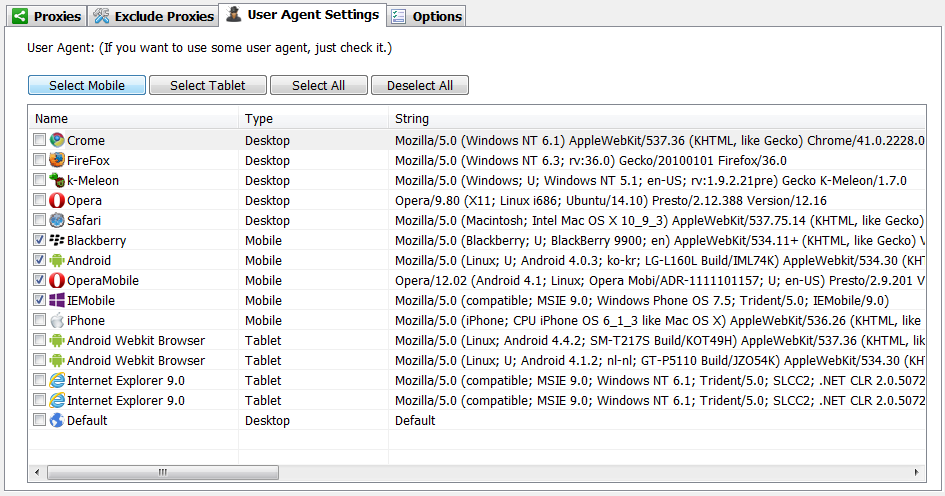Switch to the Proxies tab

(x=46, y=16)
